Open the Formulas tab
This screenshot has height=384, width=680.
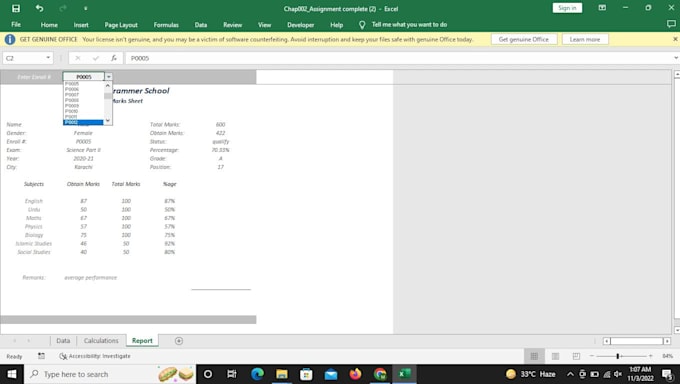[166, 25]
